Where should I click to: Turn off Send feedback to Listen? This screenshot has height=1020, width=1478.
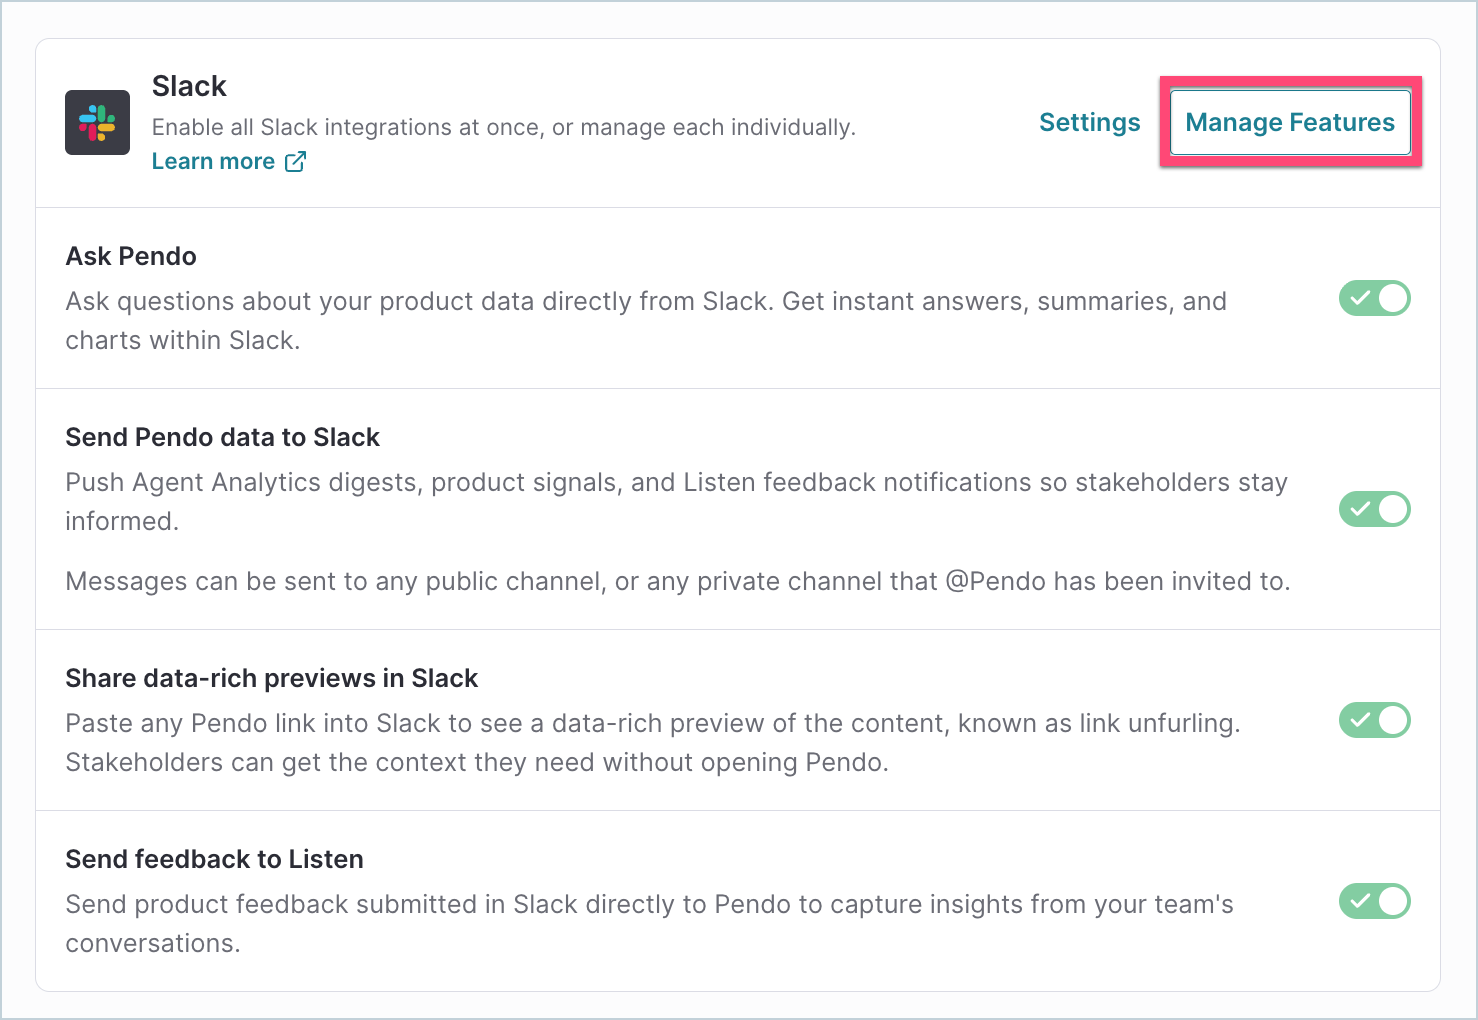click(1375, 901)
